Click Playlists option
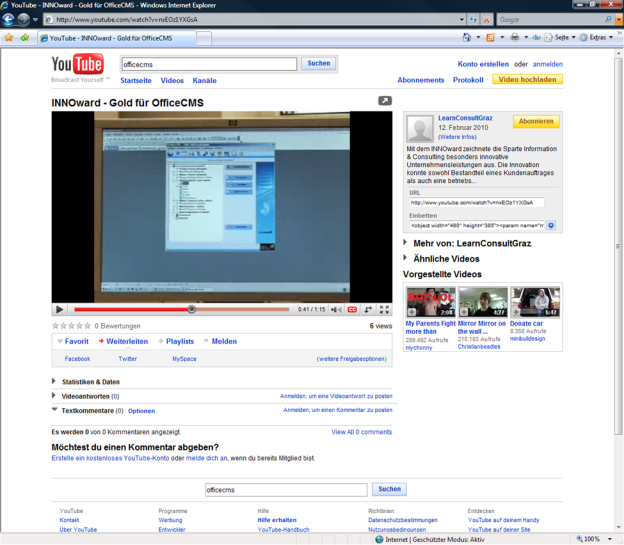The image size is (624, 545). click(180, 341)
